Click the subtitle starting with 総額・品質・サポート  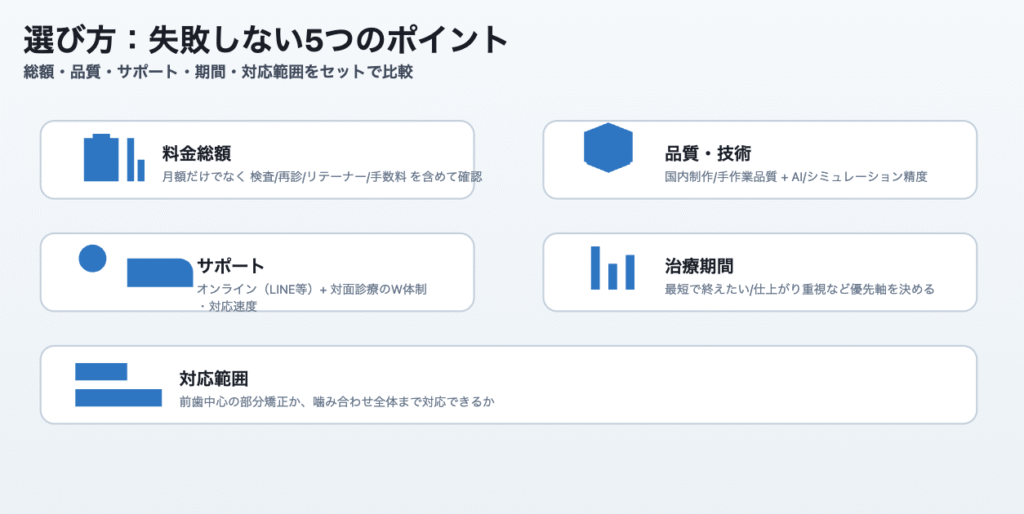pyautogui.click(x=218, y=72)
